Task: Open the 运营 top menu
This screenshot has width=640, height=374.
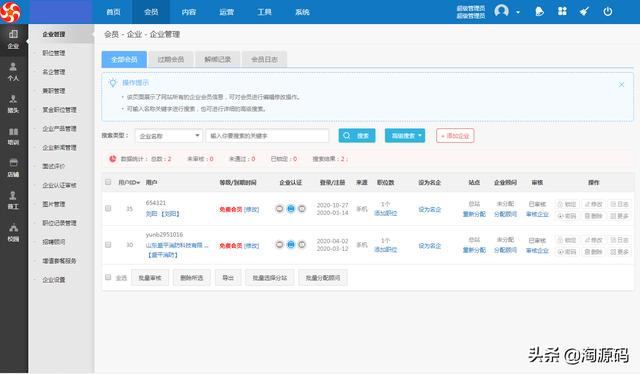Action: click(227, 12)
